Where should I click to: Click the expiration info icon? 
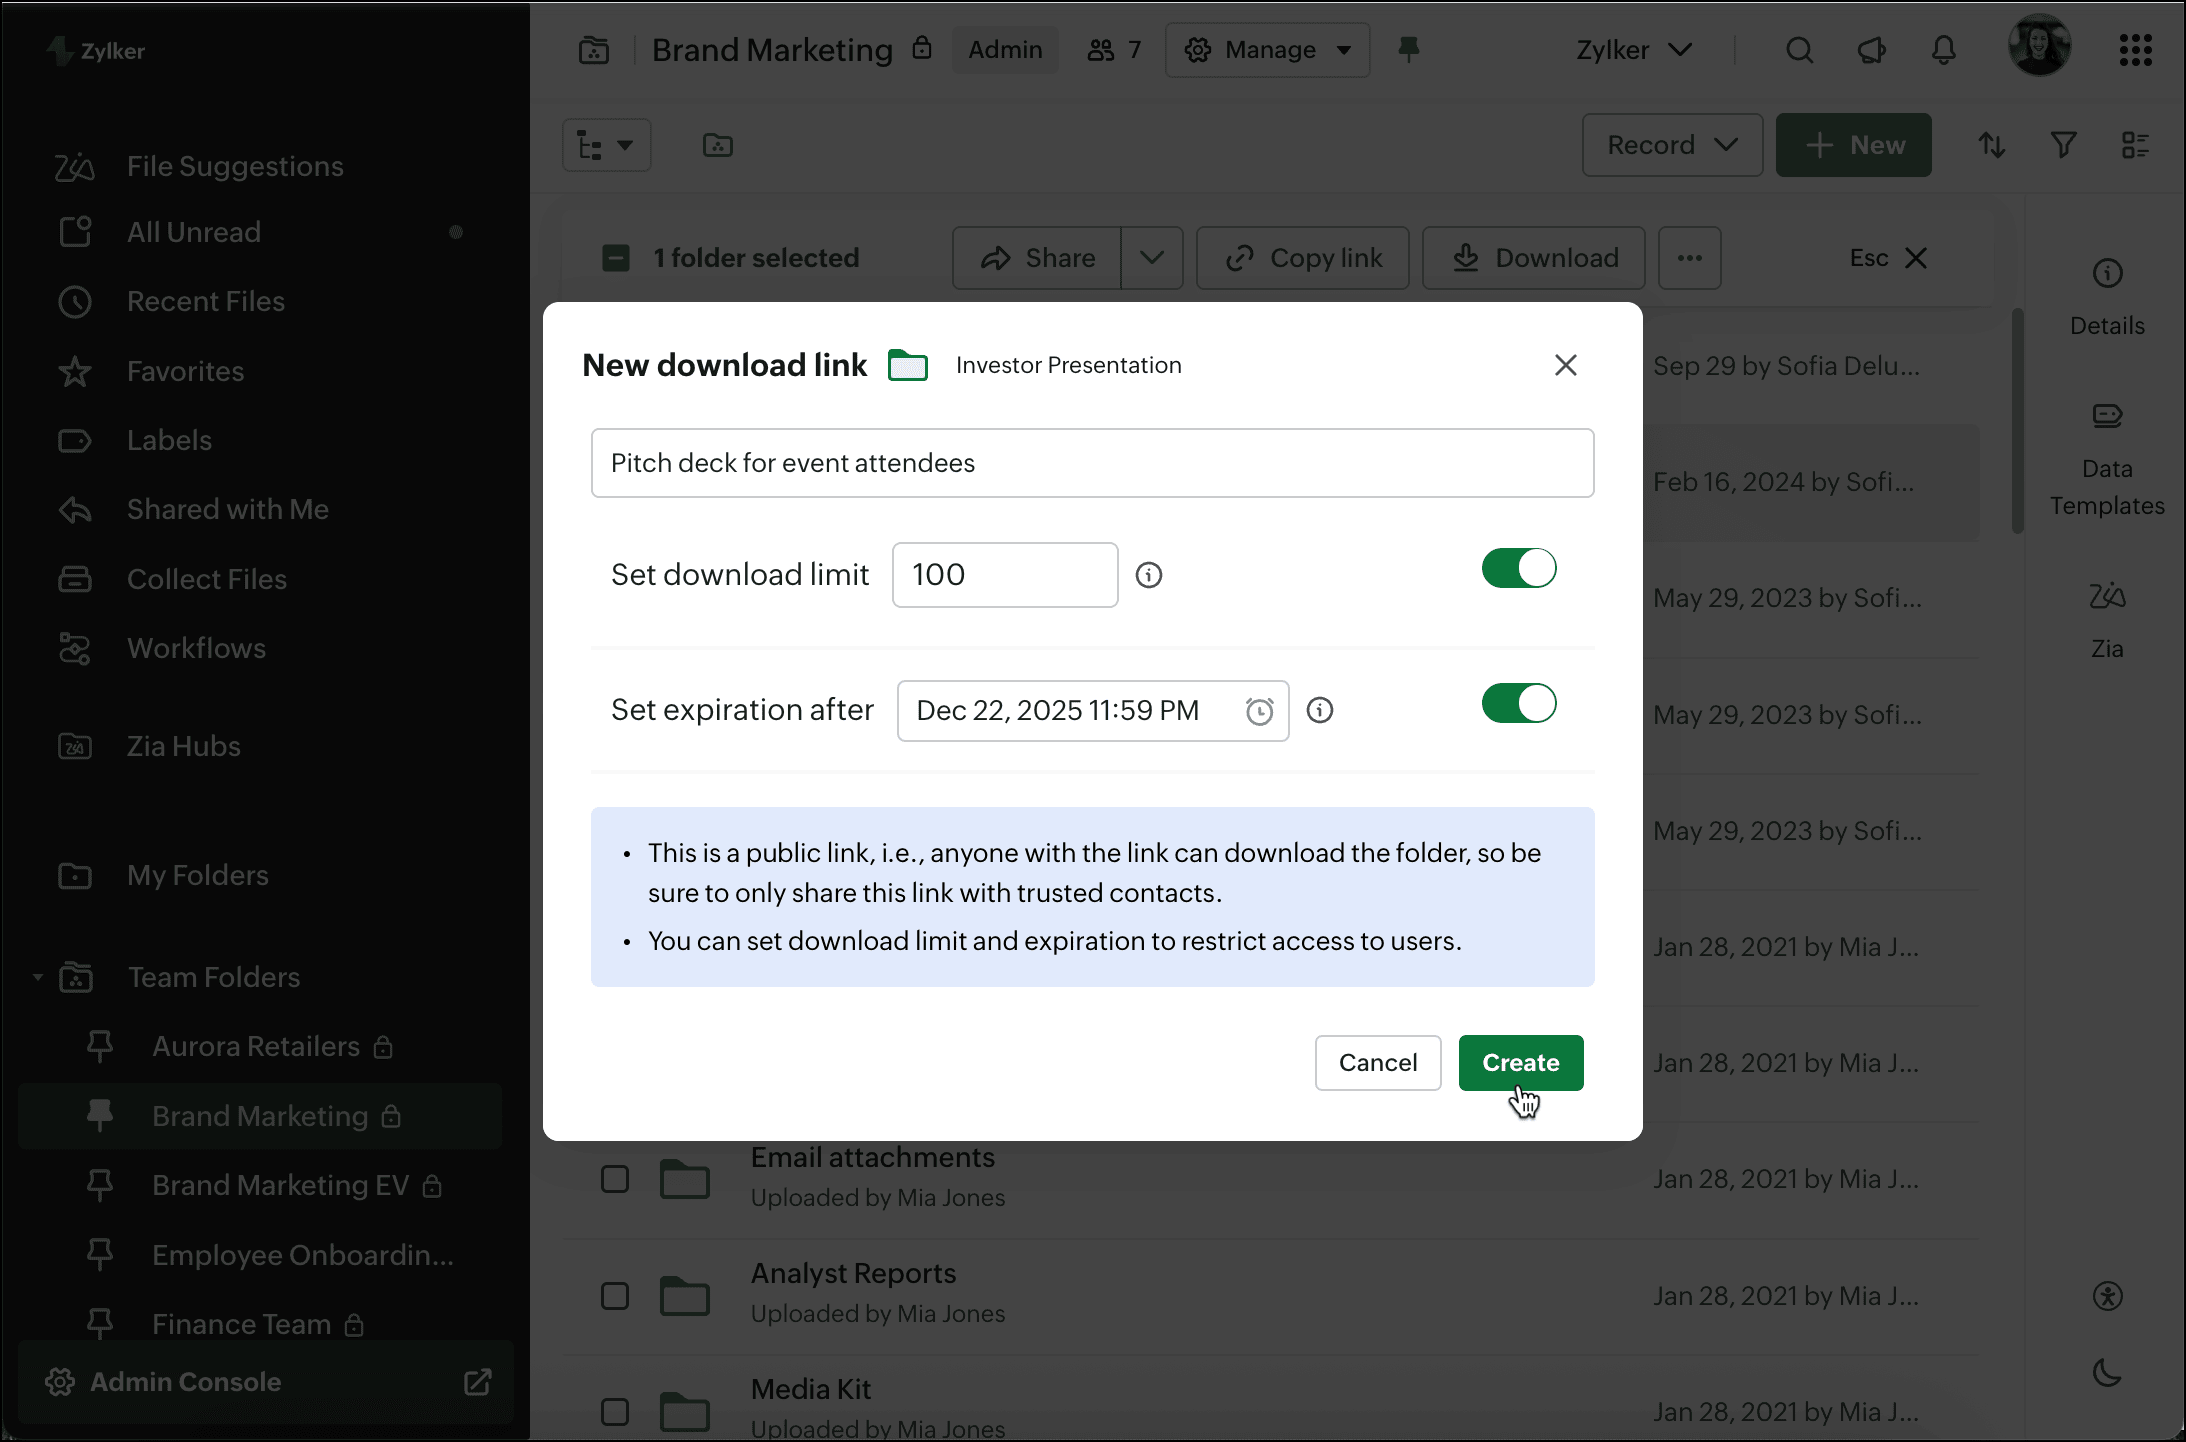click(x=1320, y=710)
